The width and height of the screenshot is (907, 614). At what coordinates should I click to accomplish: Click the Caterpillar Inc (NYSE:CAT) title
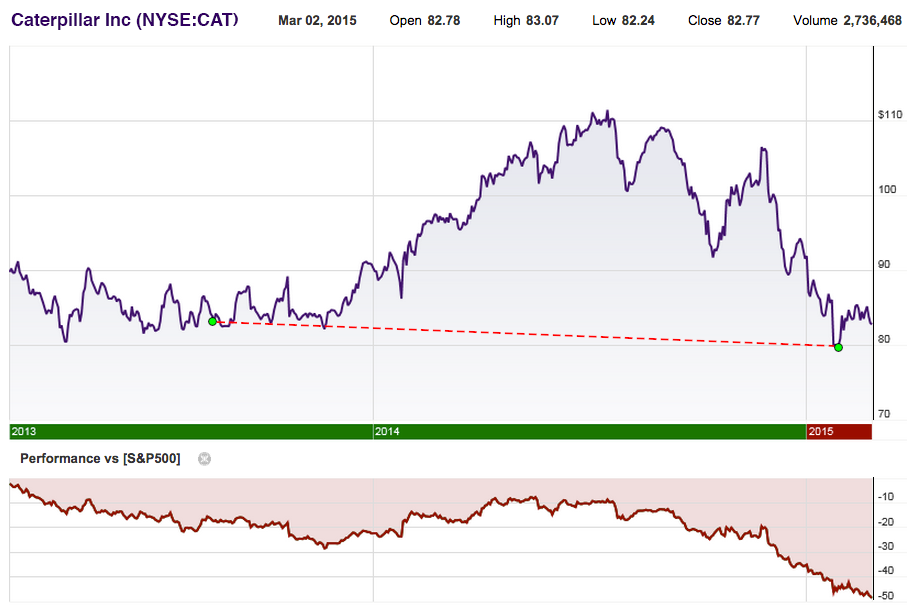tap(124, 20)
